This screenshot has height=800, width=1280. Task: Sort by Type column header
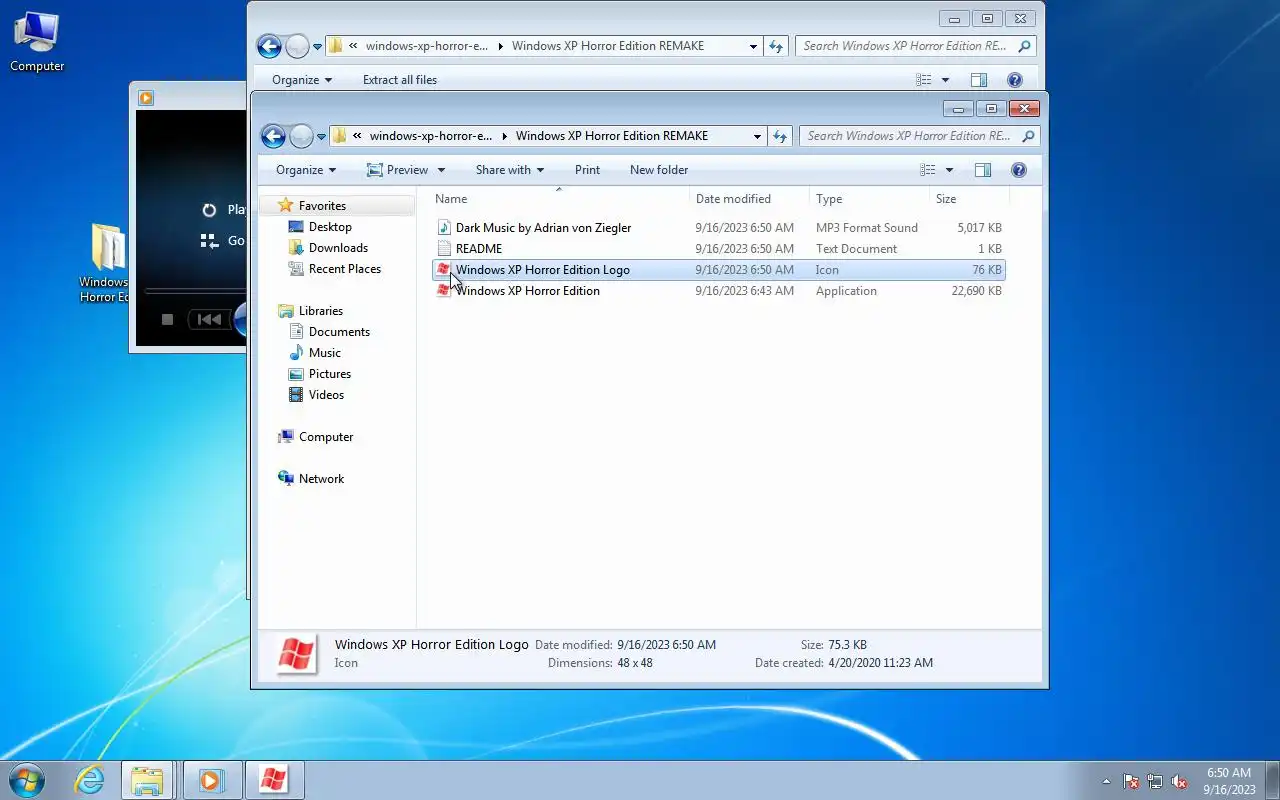[x=869, y=199]
